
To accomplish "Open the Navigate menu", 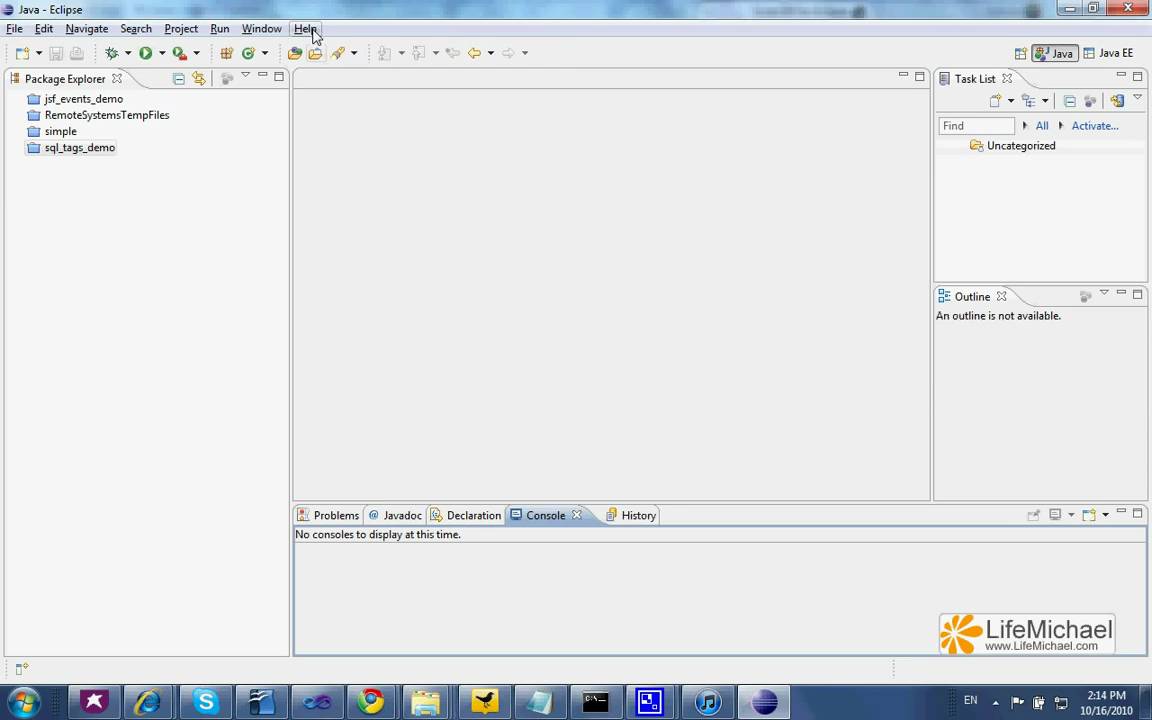I will pyautogui.click(x=87, y=29).
